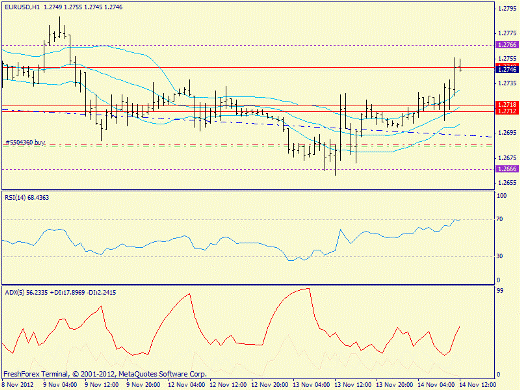Click the 14 Nov 12:00 time label

pyautogui.click(x=477, y=385)
